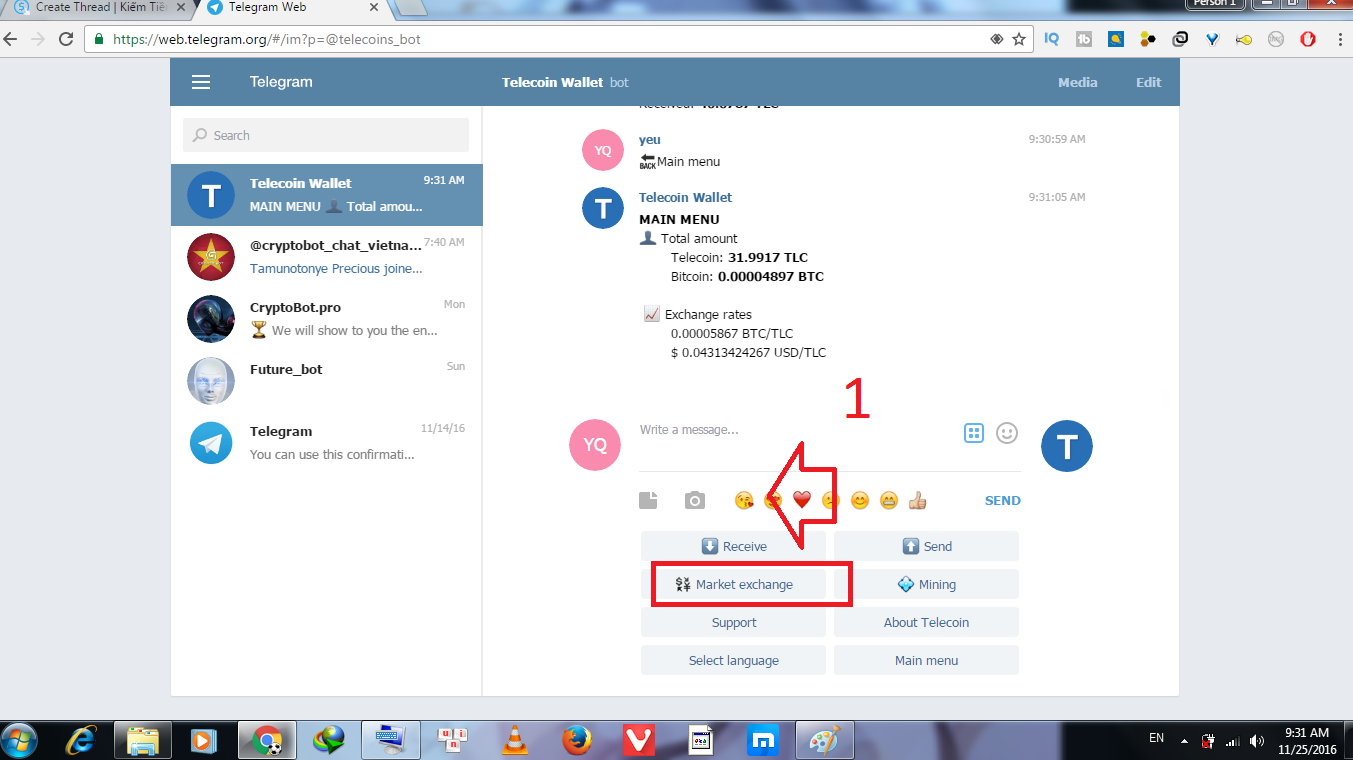Viewport: 1353px width, 760px height.
Task: Click SEND to send the message
Action: click(x=1003, y=501)
